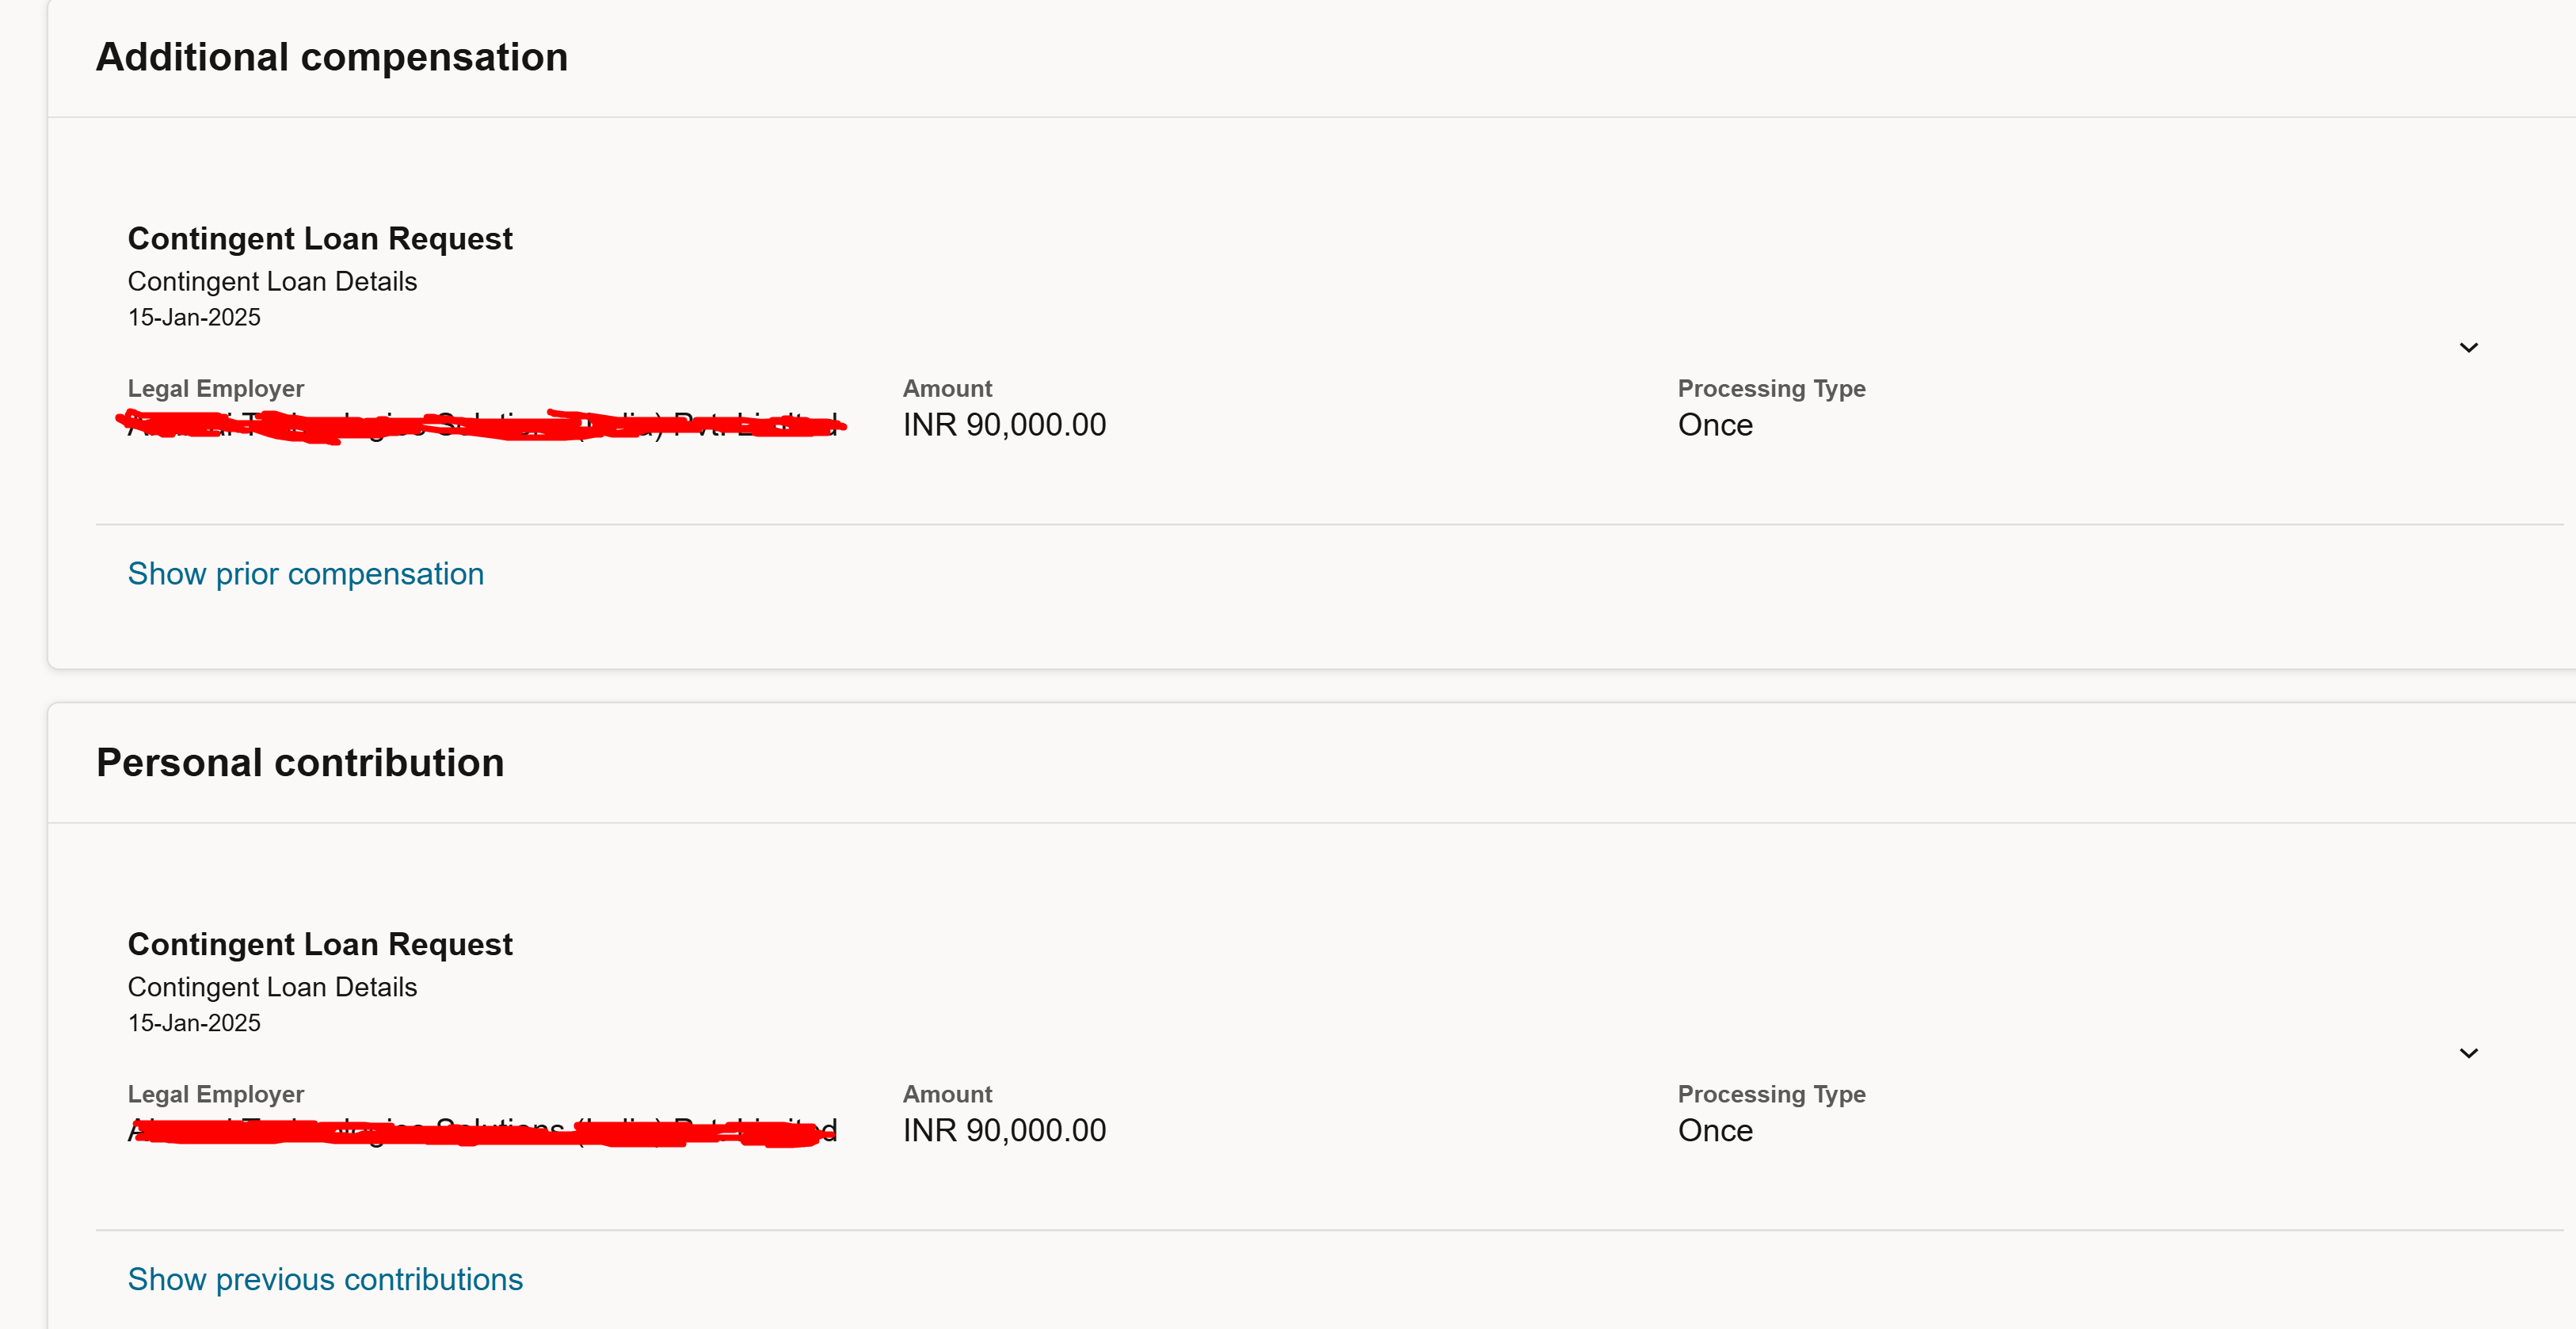Select the Personal contribution section header
The image size is (2576, 1329).
299,762
